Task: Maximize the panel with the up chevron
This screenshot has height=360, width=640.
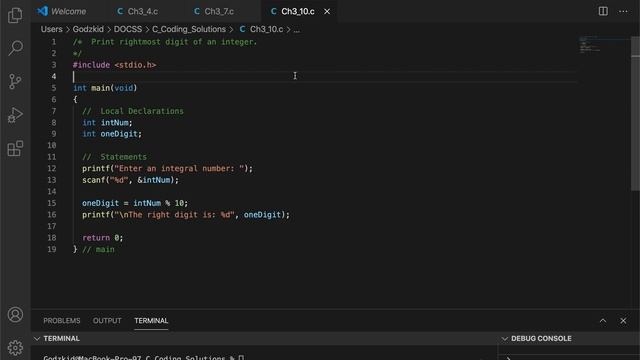Action: 602,321
